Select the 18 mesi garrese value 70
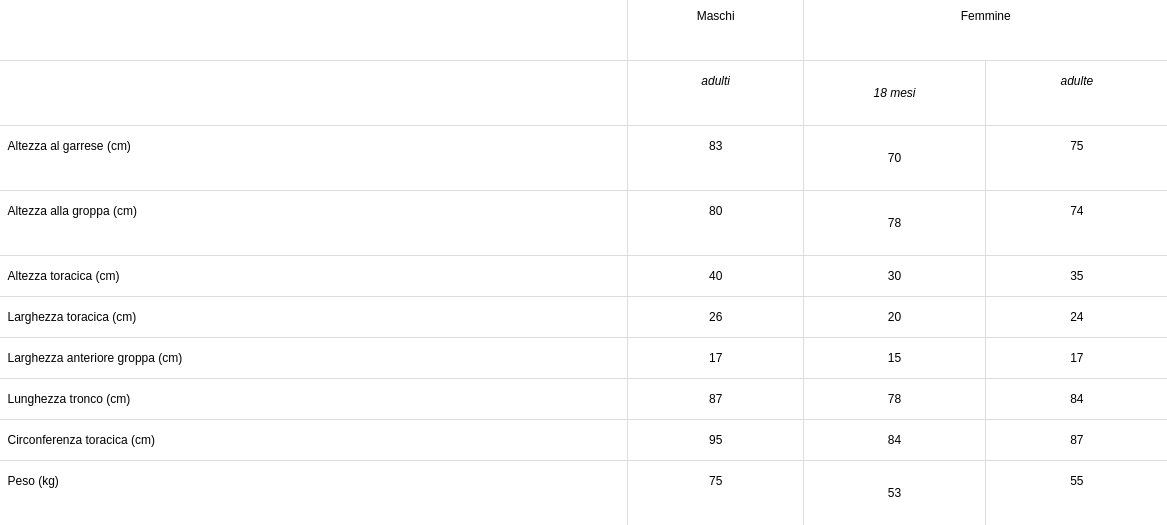Image resolution: width=1167 pixels, height=525 pixels. (x=894, y=158)
